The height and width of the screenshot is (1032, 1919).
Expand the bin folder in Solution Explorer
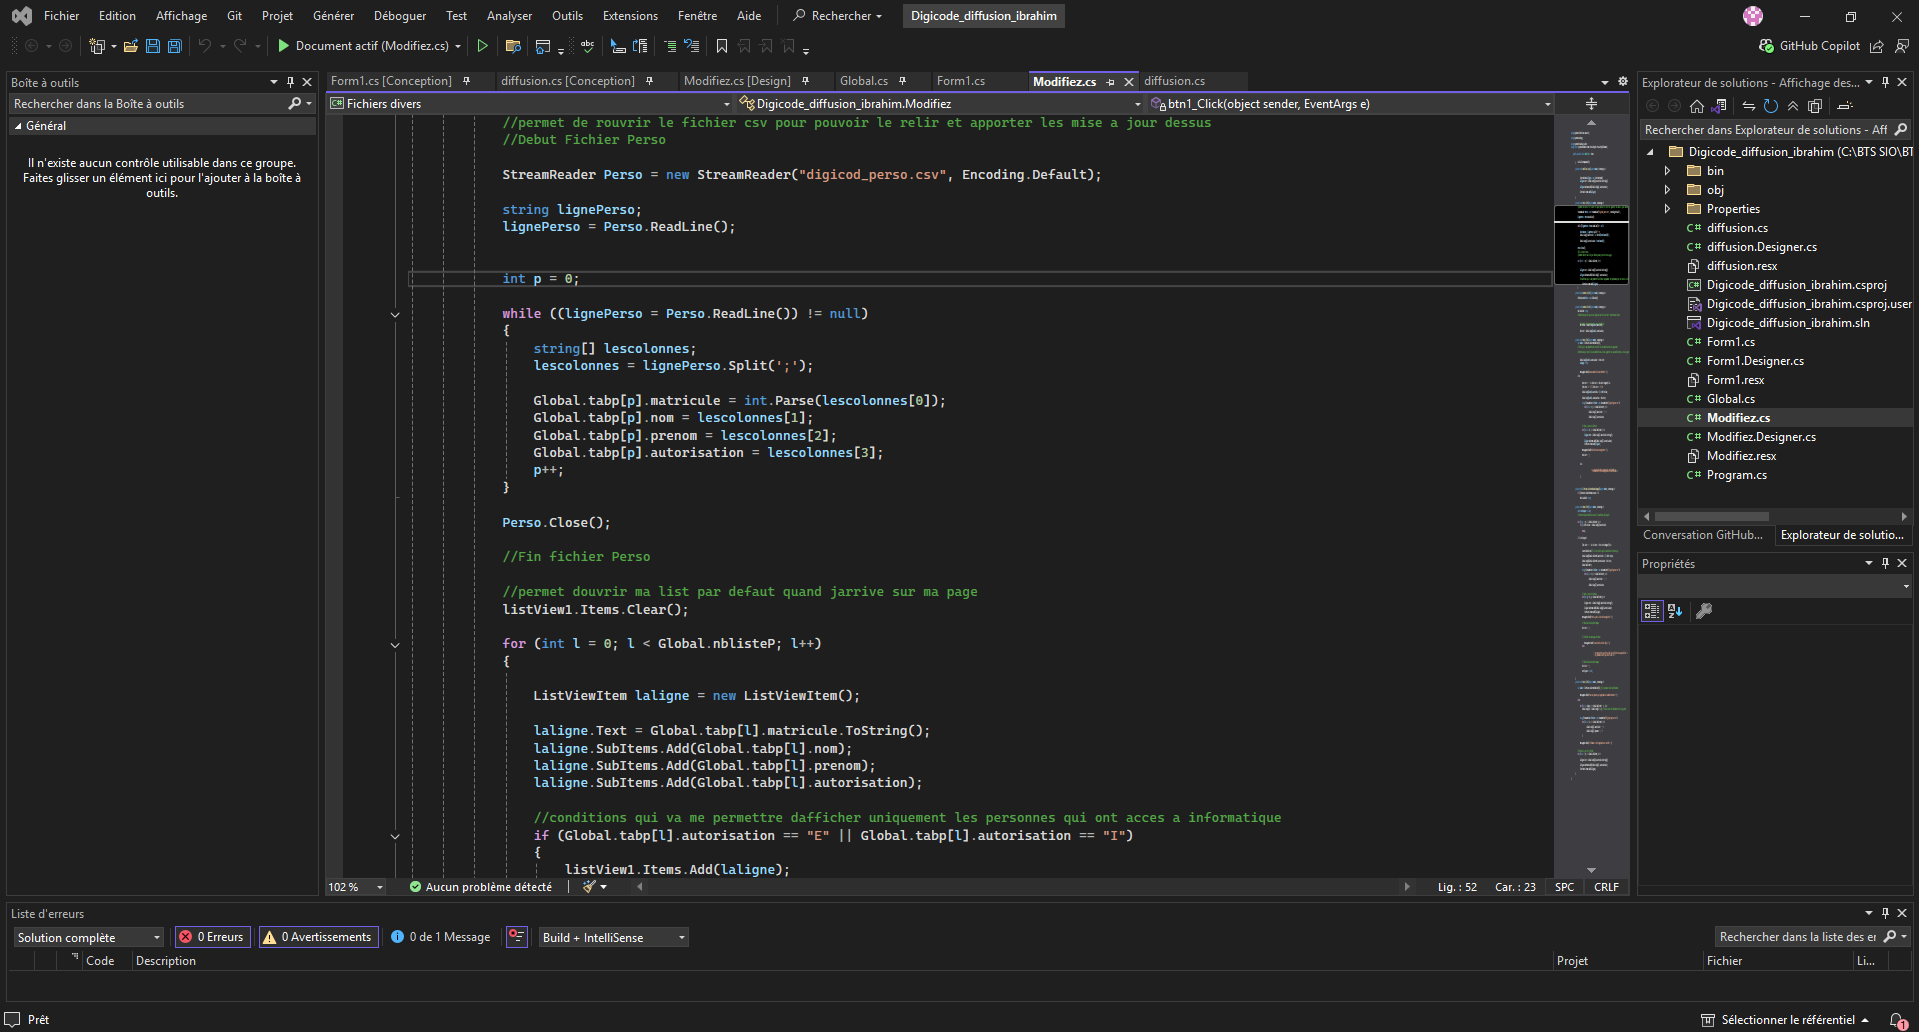(x=1667, y=171)
